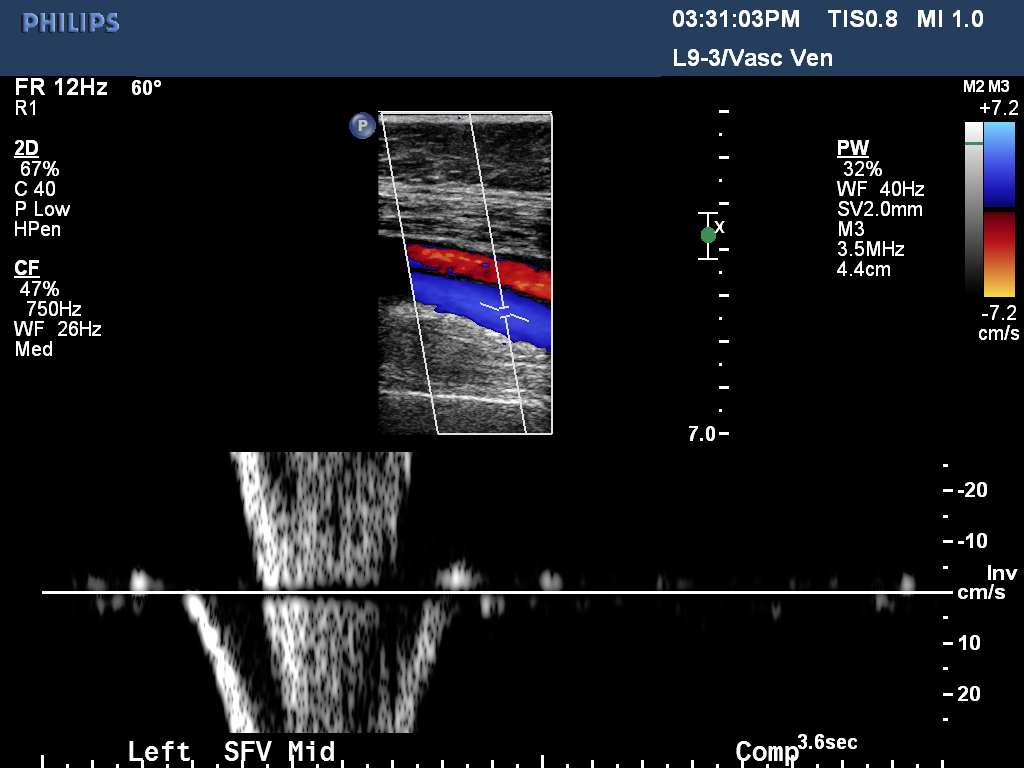This screenshot has width=1024, height=768.
Task: Click the L9-3/Vasc Ven transducer preset
Action: click(x=752, y=58)
